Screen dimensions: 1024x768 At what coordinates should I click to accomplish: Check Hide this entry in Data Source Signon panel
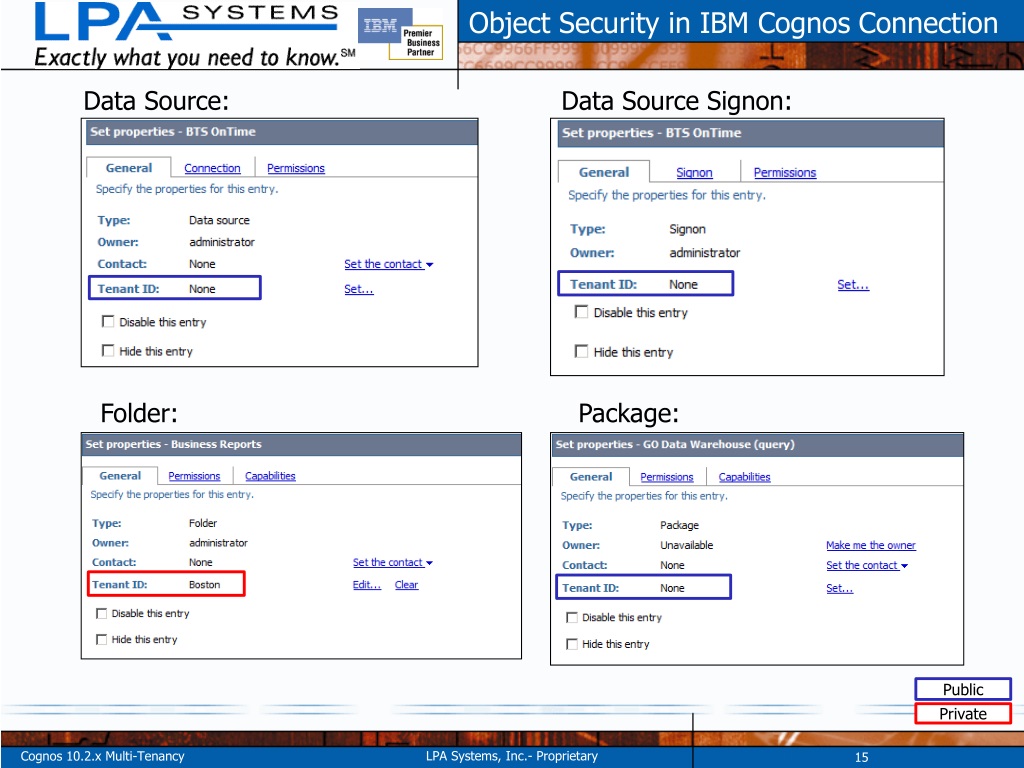(x=581, y=351)
